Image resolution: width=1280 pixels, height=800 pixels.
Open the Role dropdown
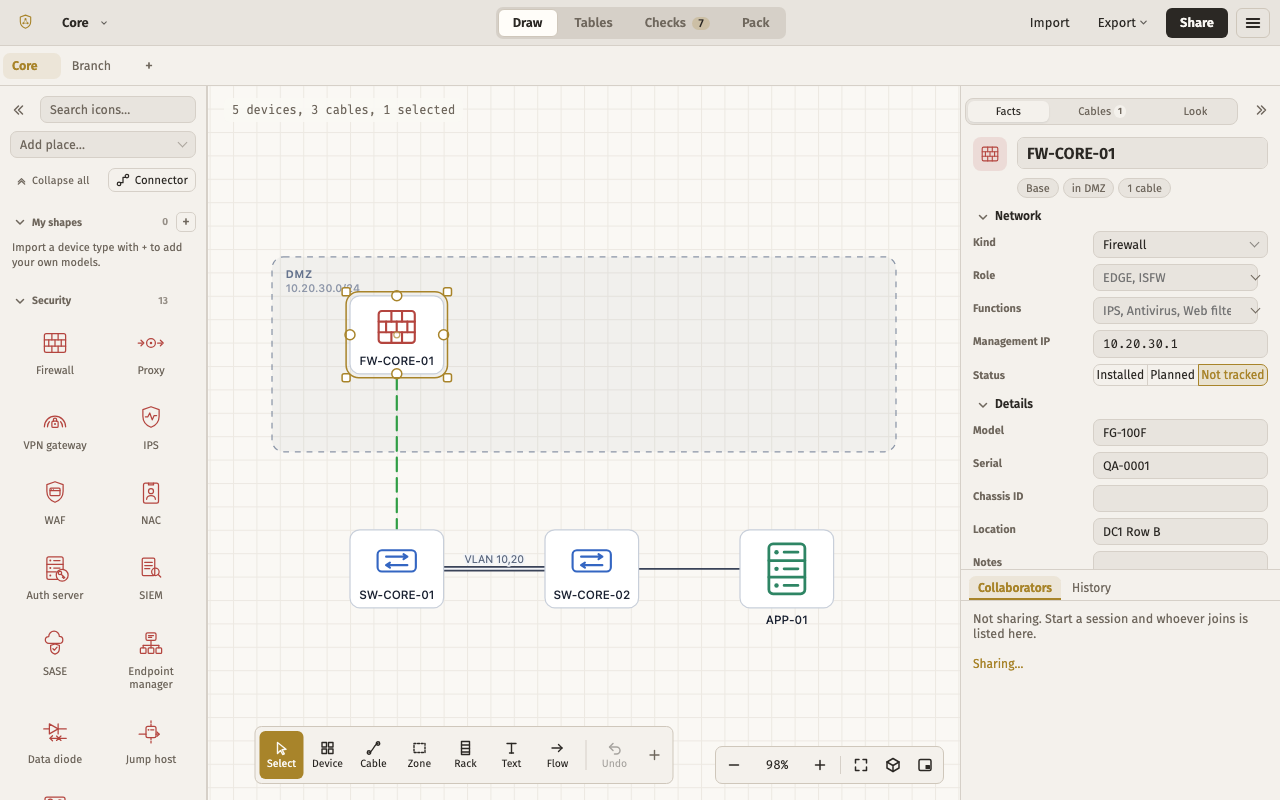click(x=1180, y=277)
